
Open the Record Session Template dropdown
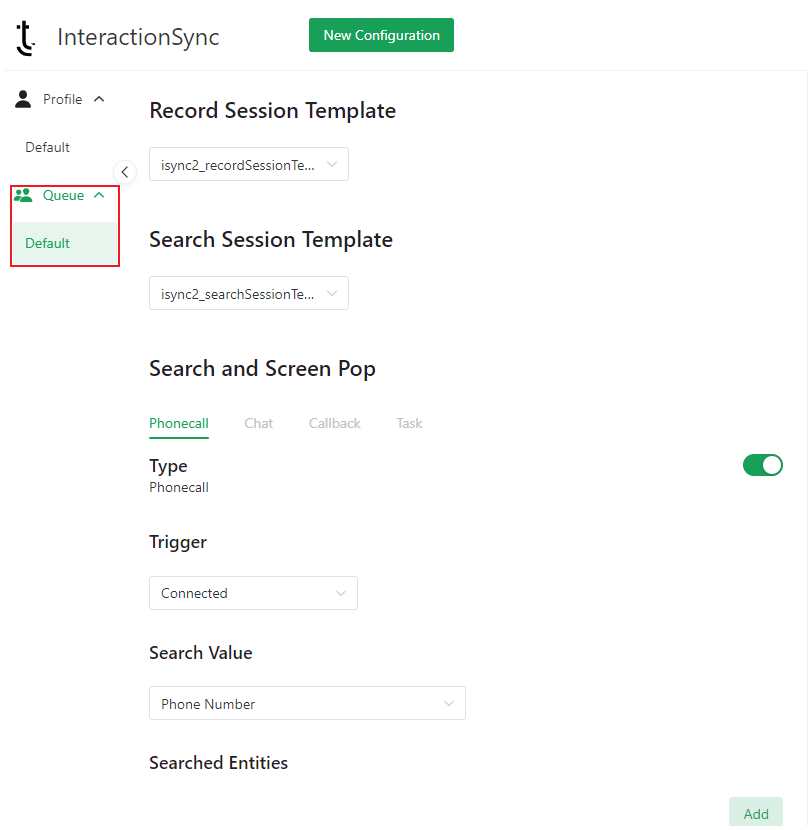point(249,165)
